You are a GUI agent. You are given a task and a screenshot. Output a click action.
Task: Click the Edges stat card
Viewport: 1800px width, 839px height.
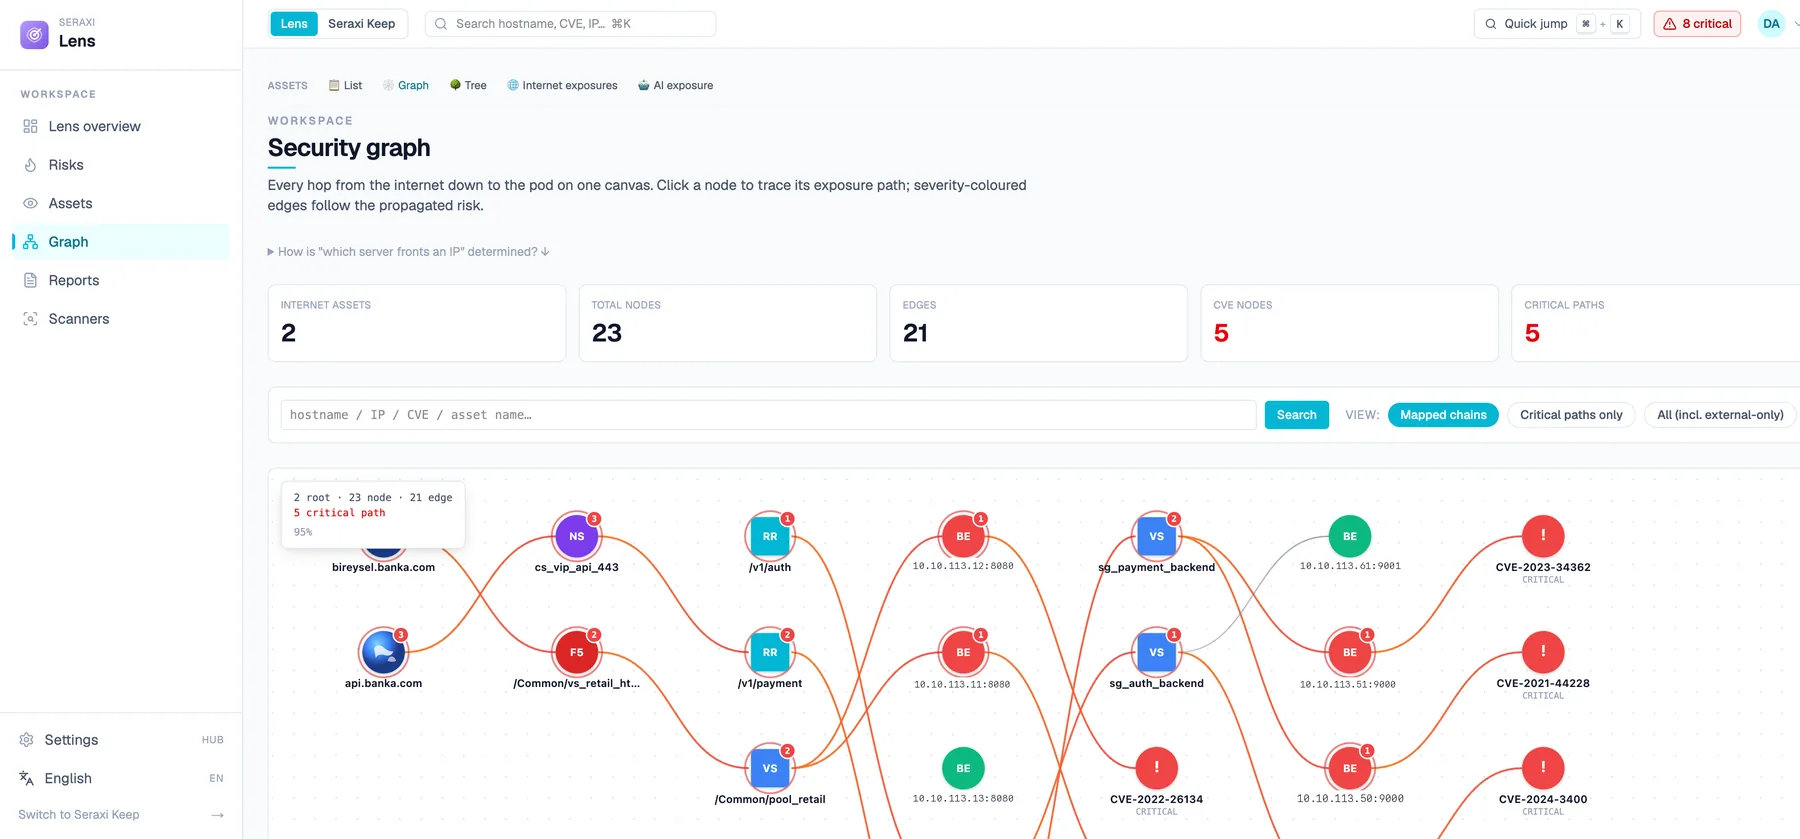pyautogui.click(x=1039, y=323)
